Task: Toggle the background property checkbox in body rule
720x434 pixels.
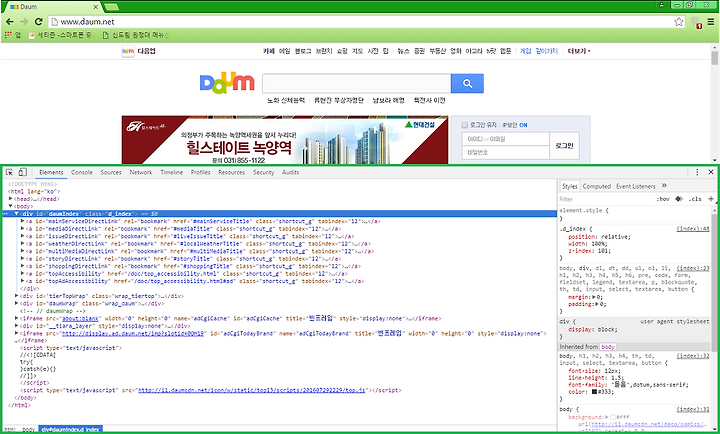Action: (613, 417)
